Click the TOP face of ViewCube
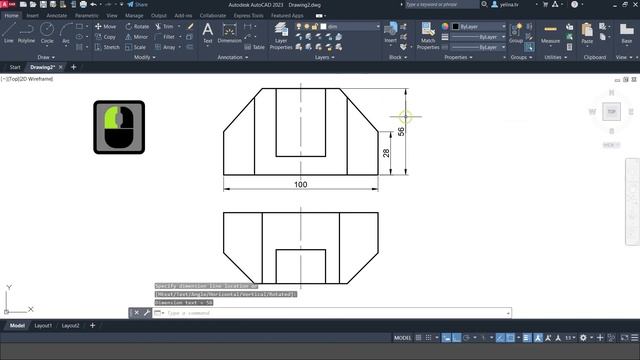This screenshot has height=360, width=640. [x=611, y=111]
